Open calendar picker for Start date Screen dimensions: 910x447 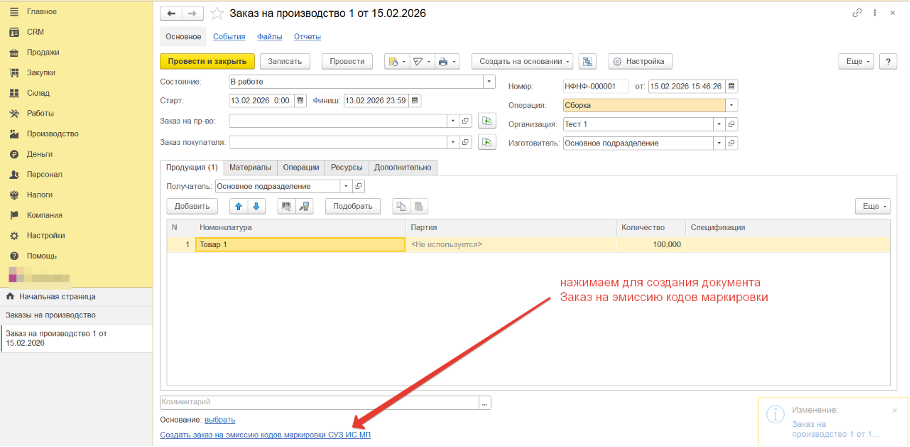300,100
